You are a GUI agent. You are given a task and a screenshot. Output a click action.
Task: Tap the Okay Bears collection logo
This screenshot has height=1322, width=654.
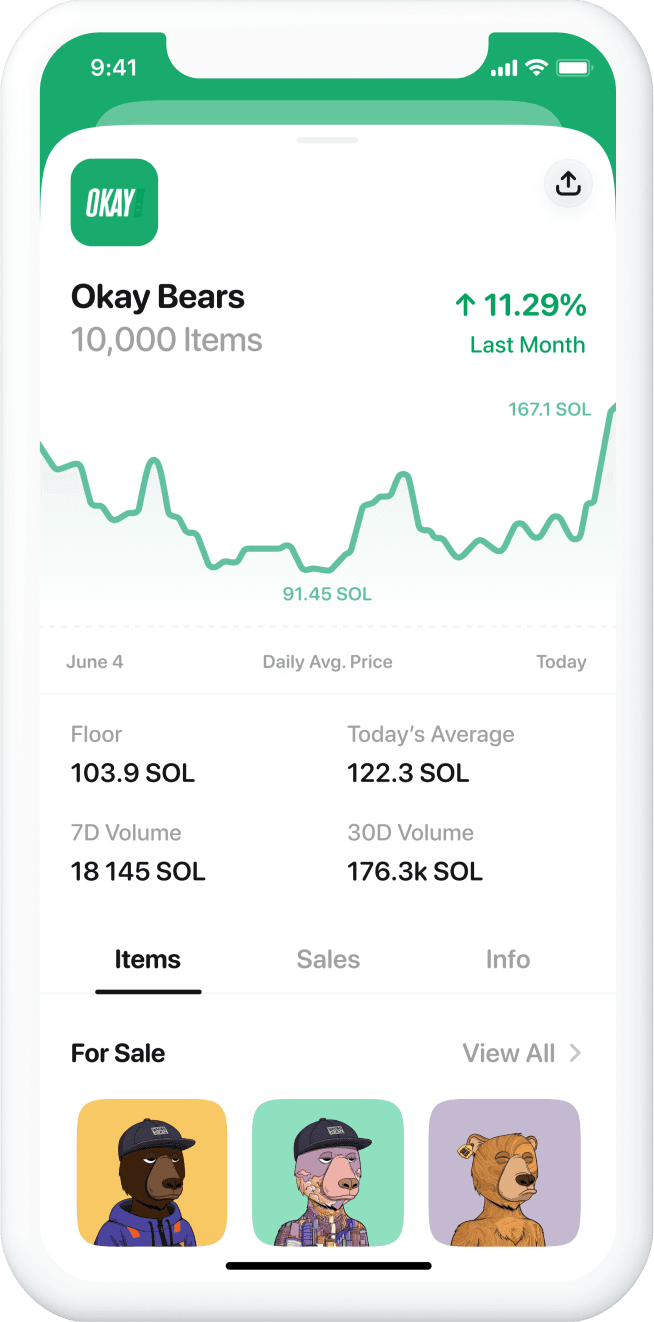click(114, 202)
